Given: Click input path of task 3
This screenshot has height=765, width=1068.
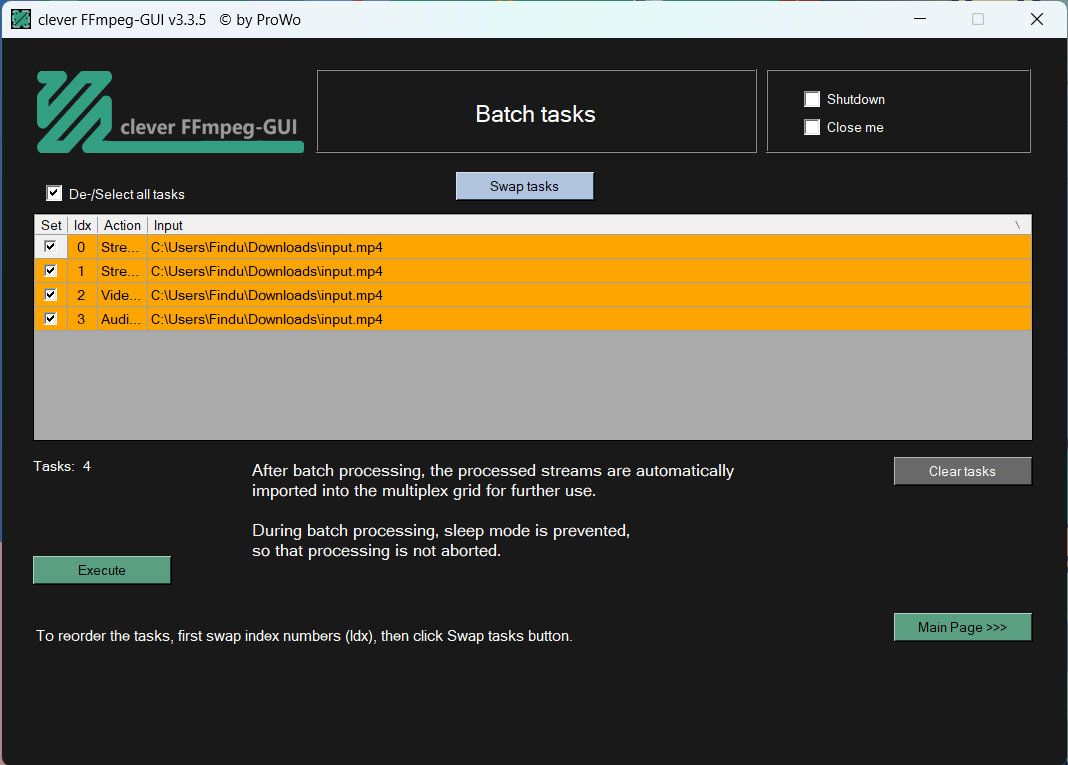Looking at the screenshot, I should coord(589,319).
